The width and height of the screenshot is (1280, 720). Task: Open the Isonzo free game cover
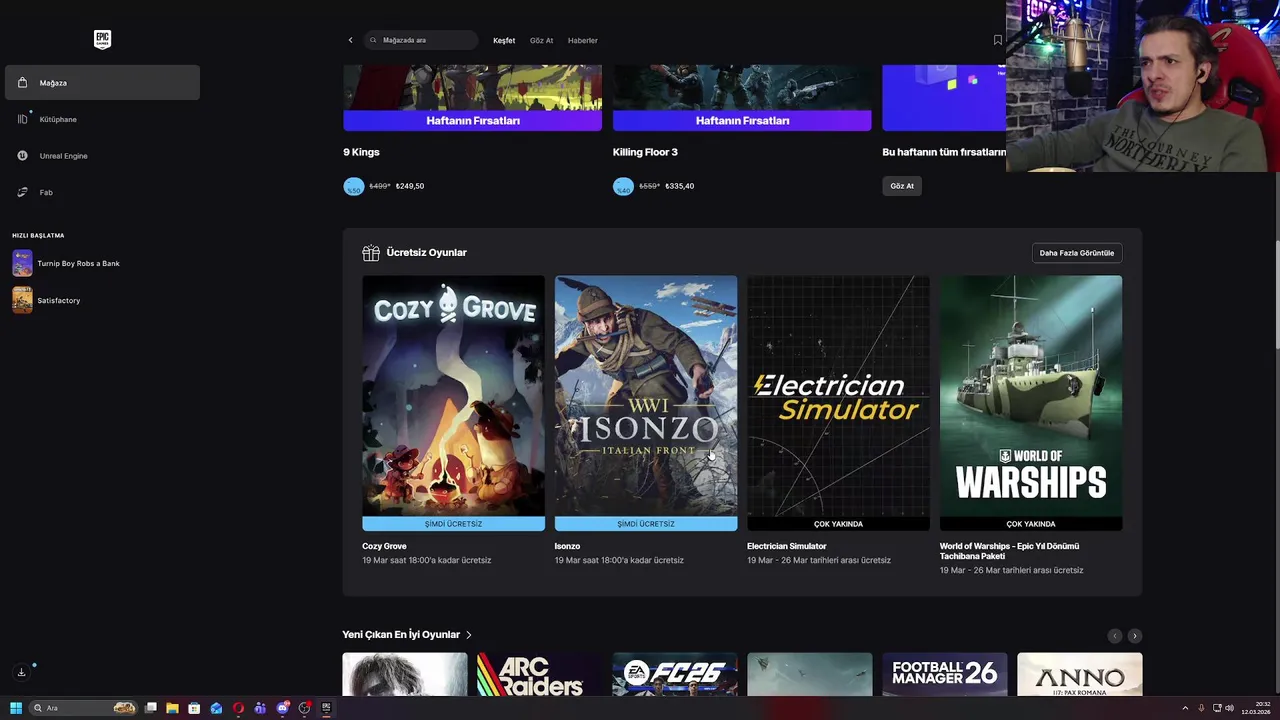(646, 396)
